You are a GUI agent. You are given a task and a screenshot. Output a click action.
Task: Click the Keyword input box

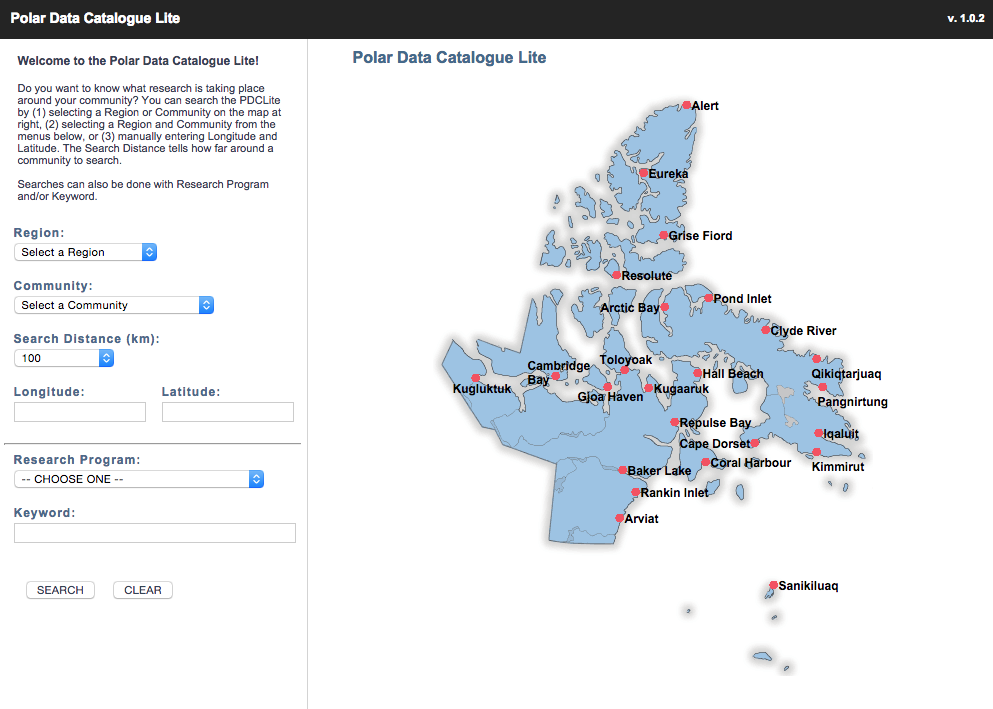coord(154,532)
